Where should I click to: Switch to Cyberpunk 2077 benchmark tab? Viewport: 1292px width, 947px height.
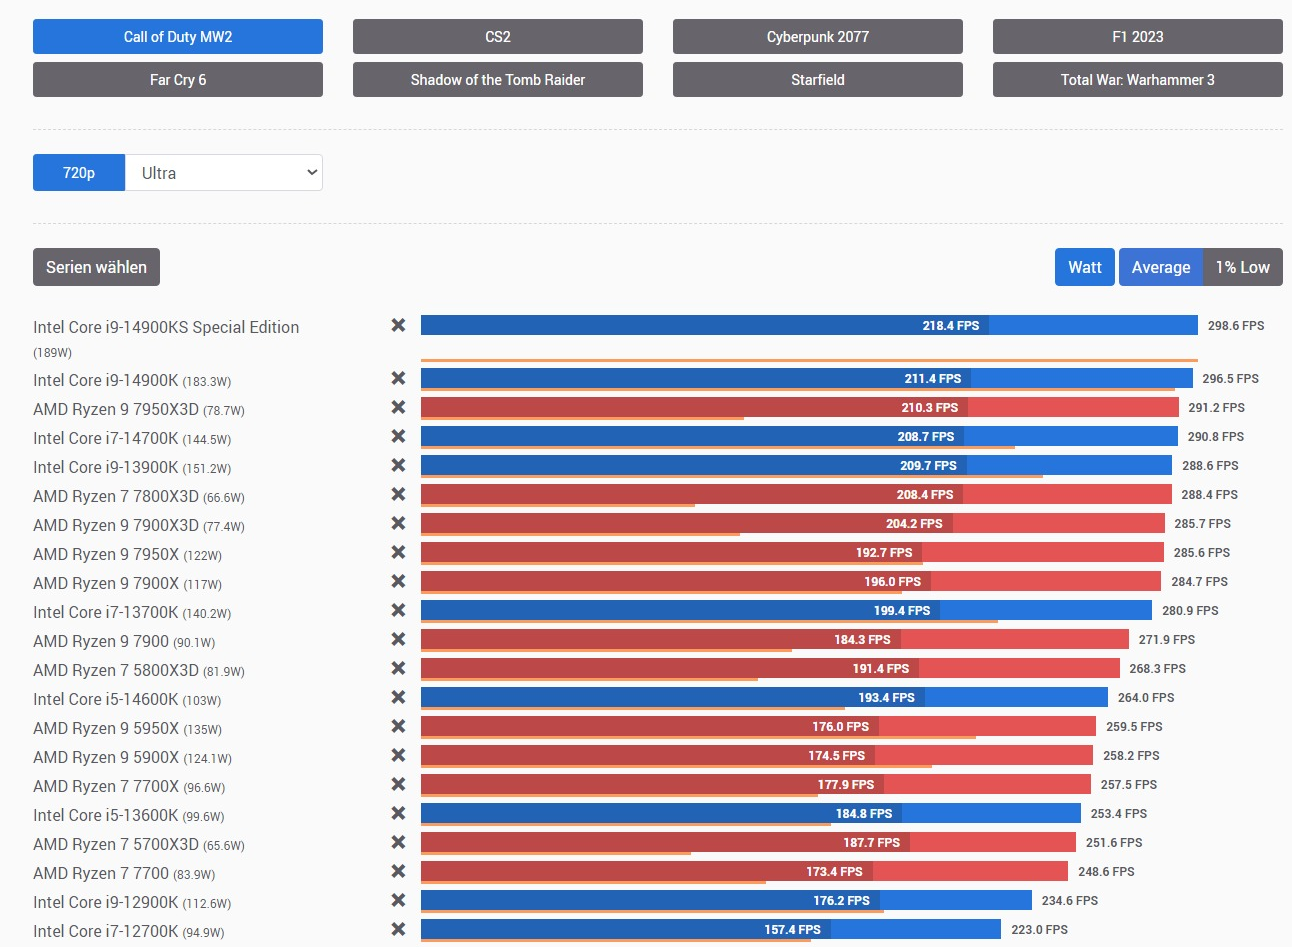pyautogui.click(x=818, y=37)
